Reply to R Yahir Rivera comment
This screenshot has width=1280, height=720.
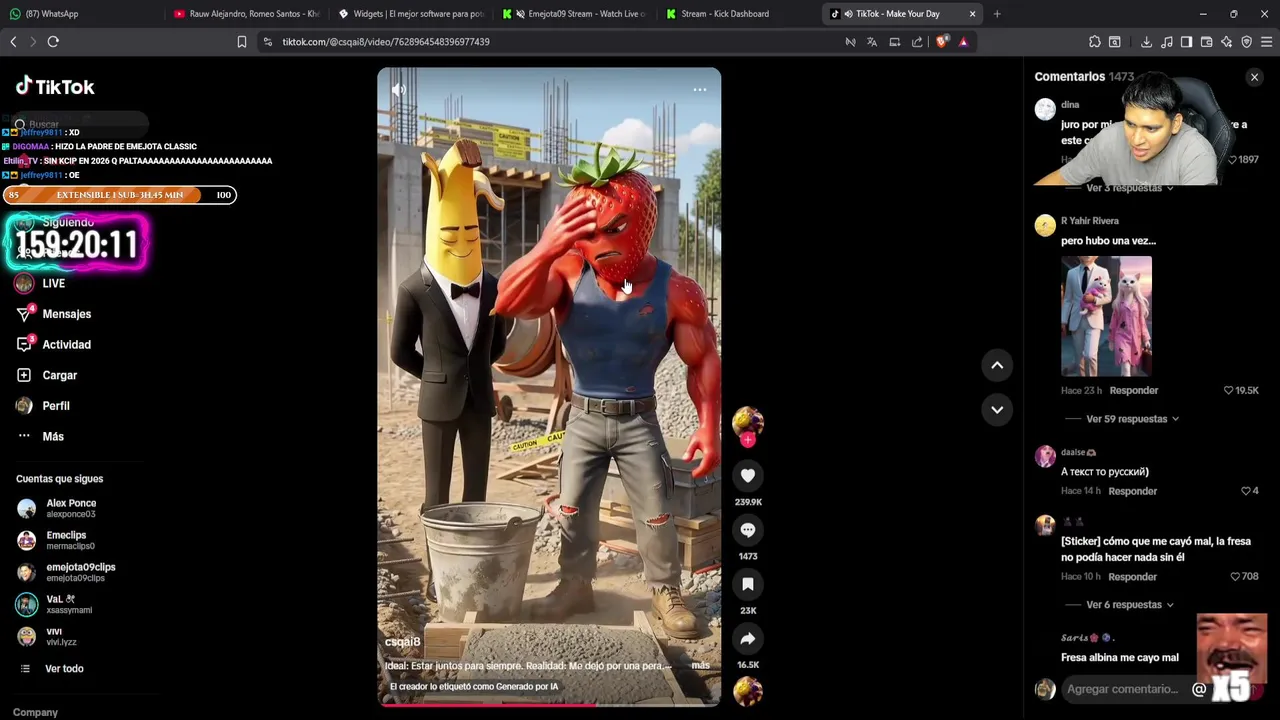tap(1133, 391)
